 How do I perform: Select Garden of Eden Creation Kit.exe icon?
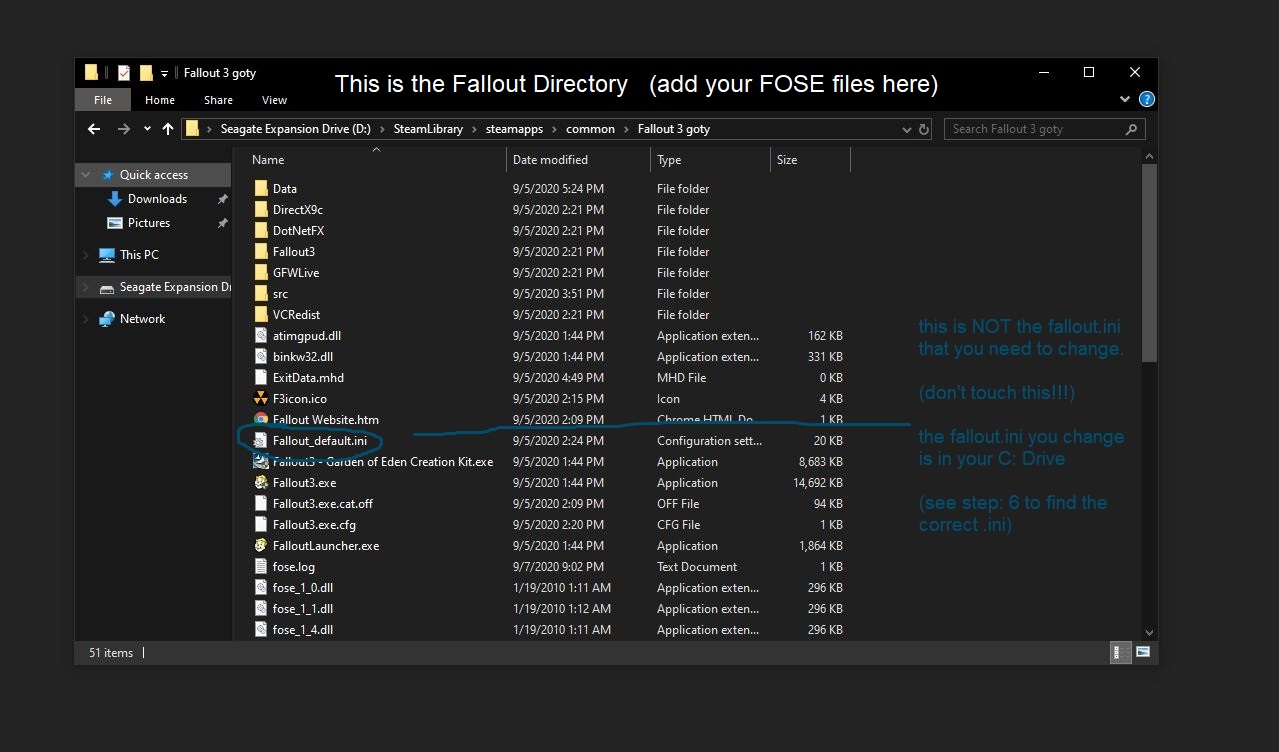[261, 461]
